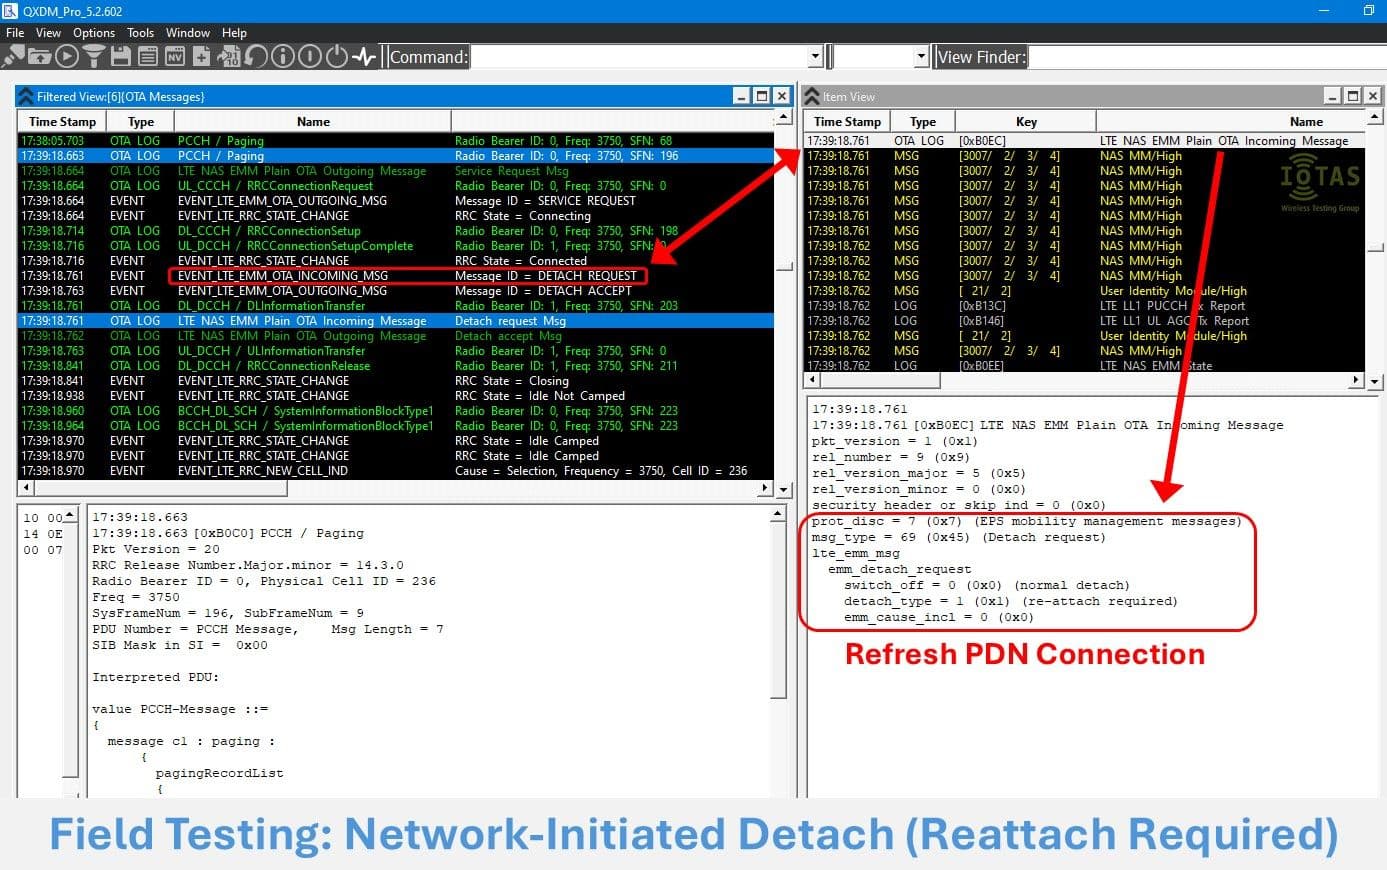The height and width of the screenshot is (870, 1387).
Task: Click the power icon in toolbar
Action: point(336,57)
